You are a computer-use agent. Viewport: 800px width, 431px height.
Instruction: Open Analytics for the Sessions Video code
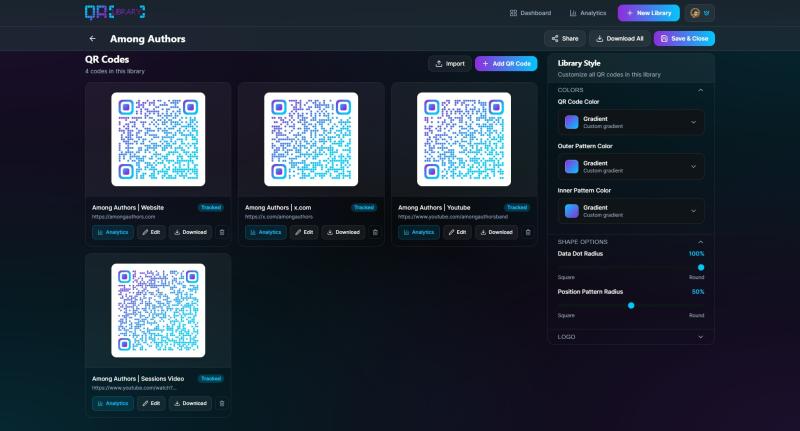(x=113, y=403)
